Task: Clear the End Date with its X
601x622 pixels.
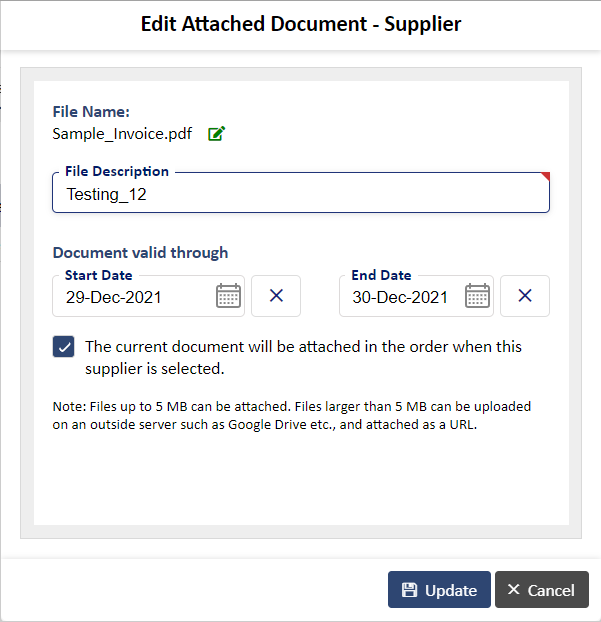Action: click(x=525, y=296)
